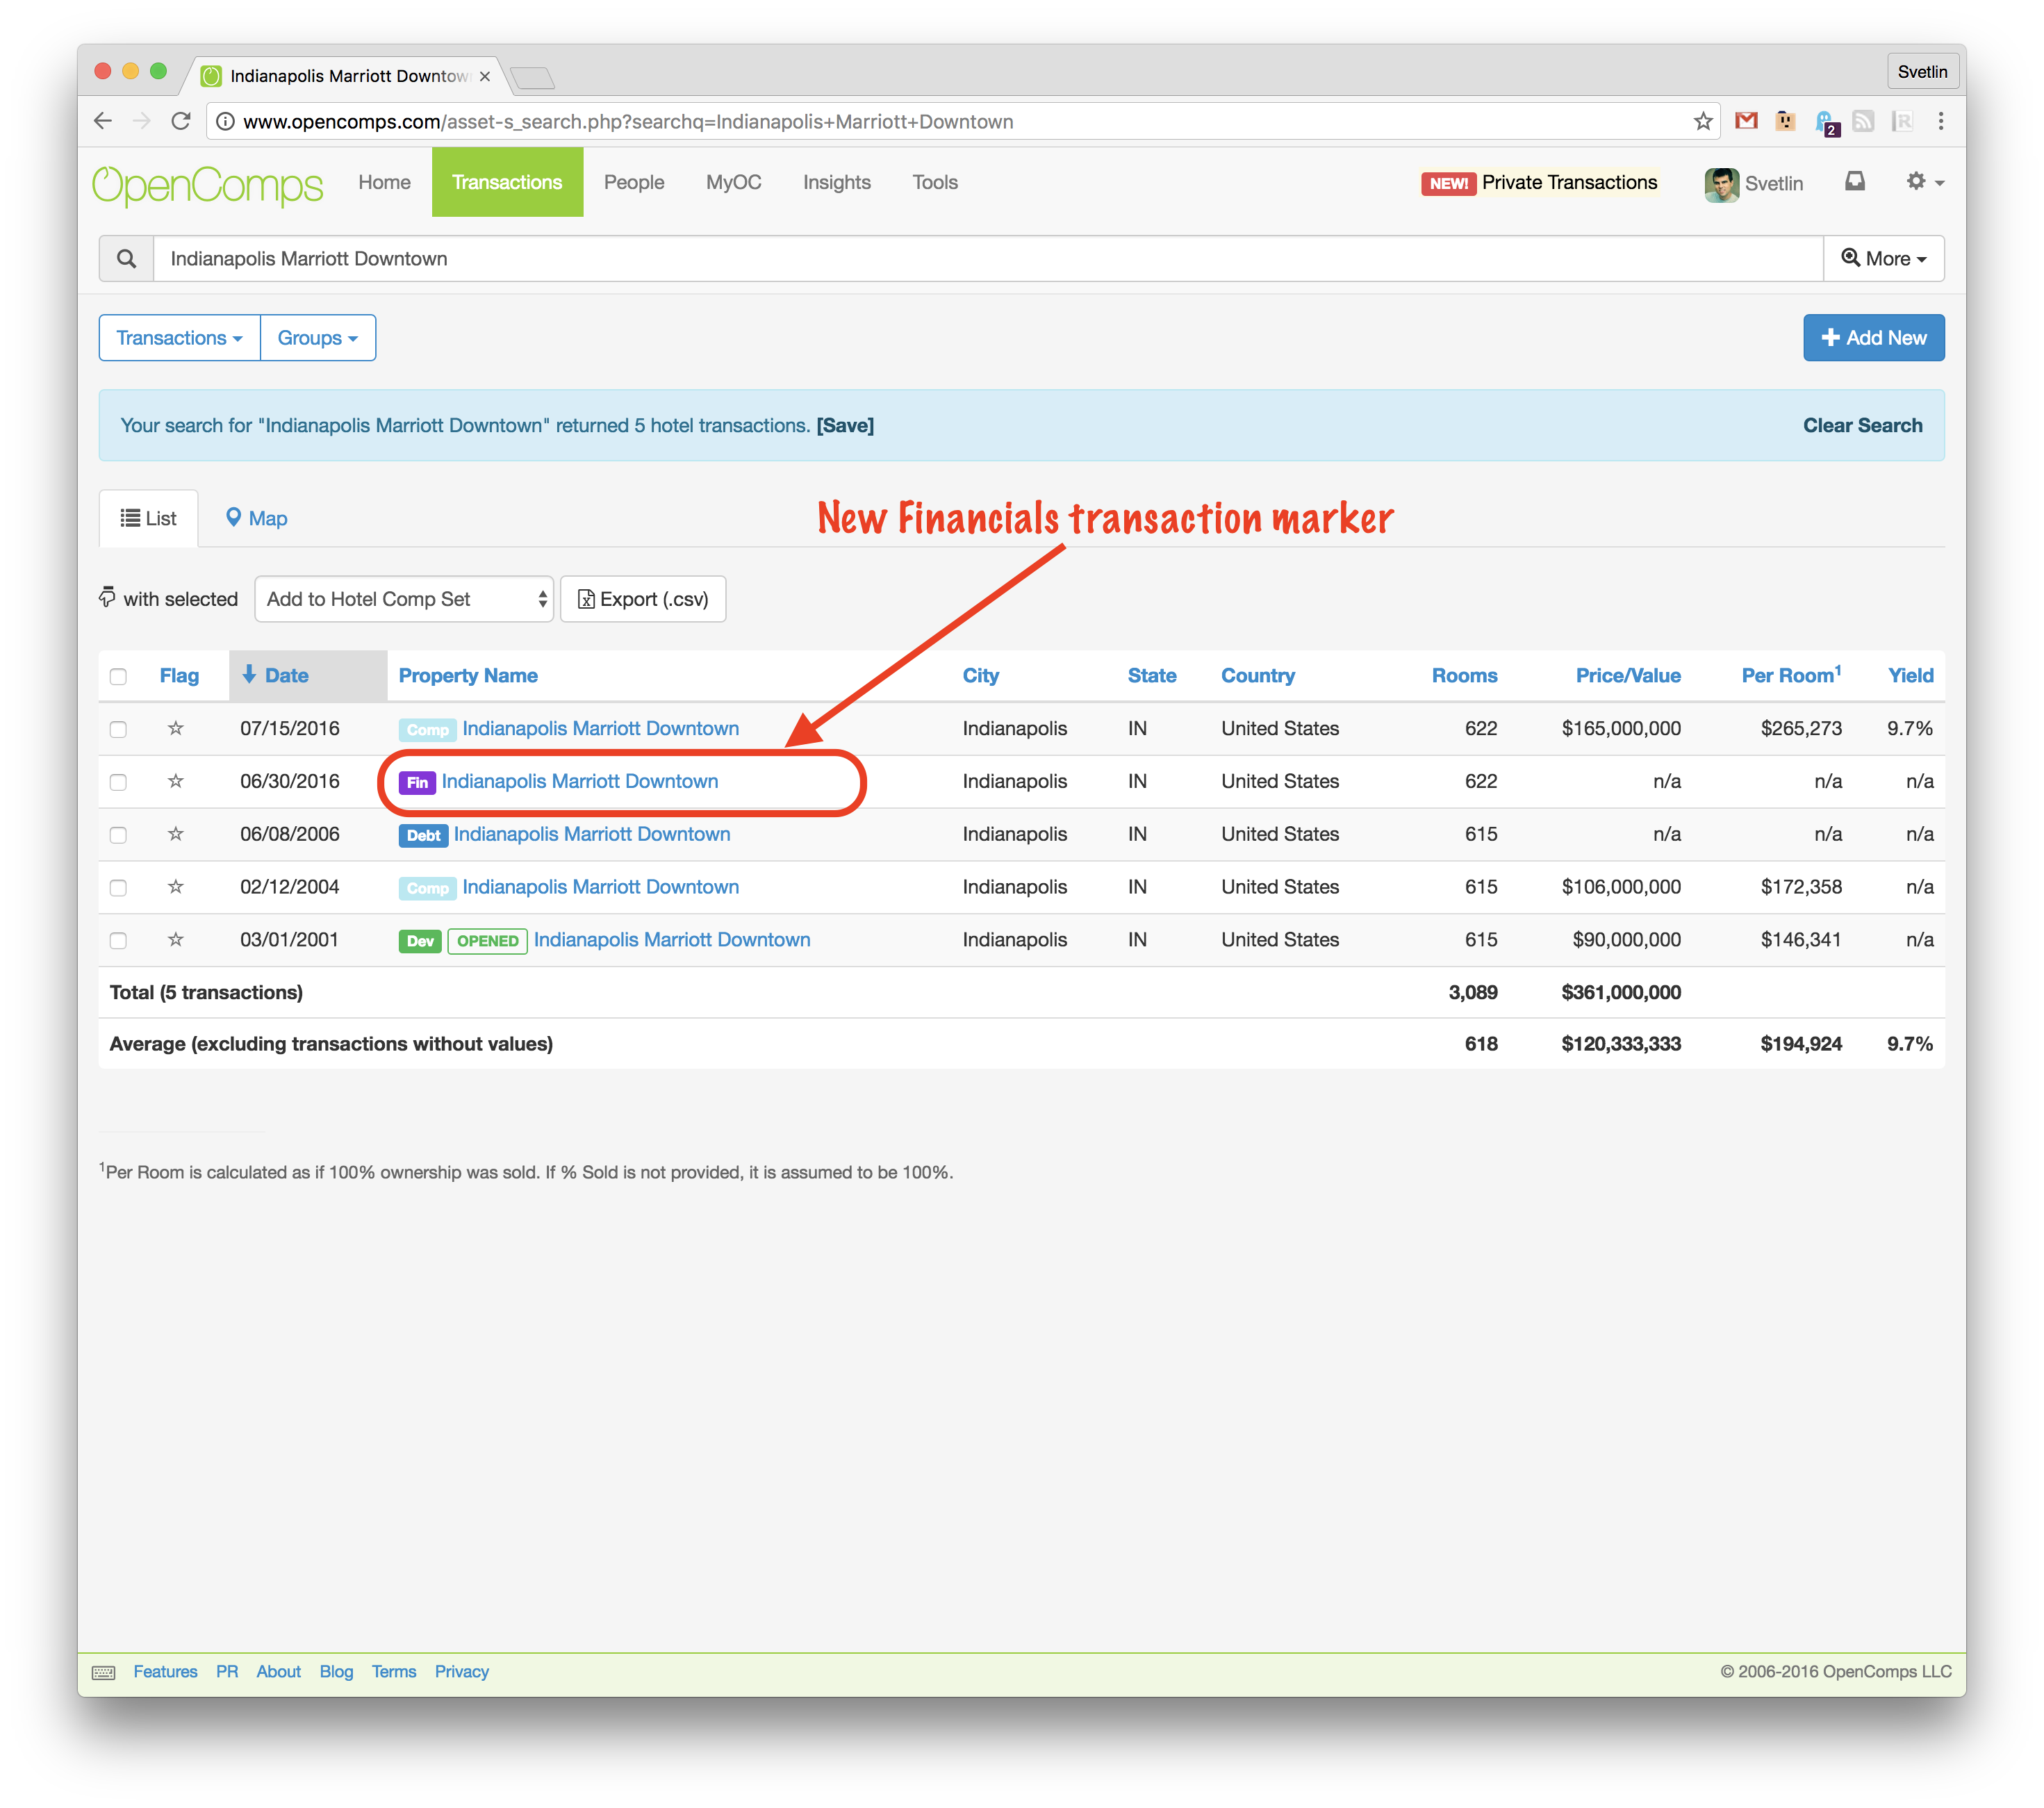Screen dimensions: 2044x1808
Task: Open a new browser tab
Action: pos(532,78)
